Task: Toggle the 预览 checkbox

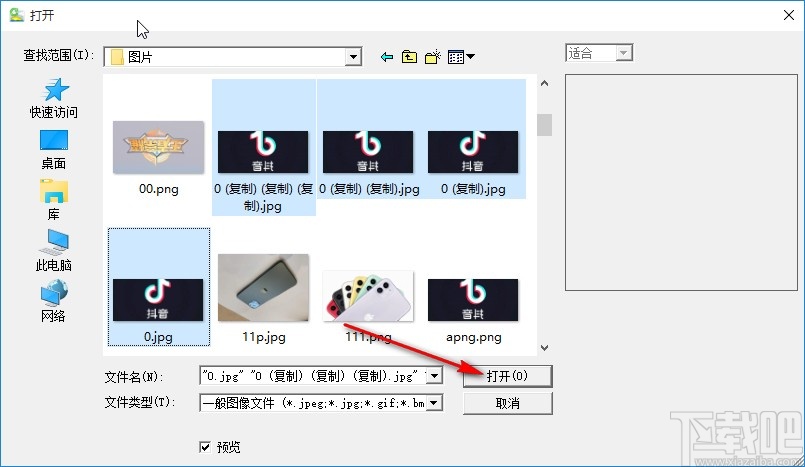Action: 205,447
